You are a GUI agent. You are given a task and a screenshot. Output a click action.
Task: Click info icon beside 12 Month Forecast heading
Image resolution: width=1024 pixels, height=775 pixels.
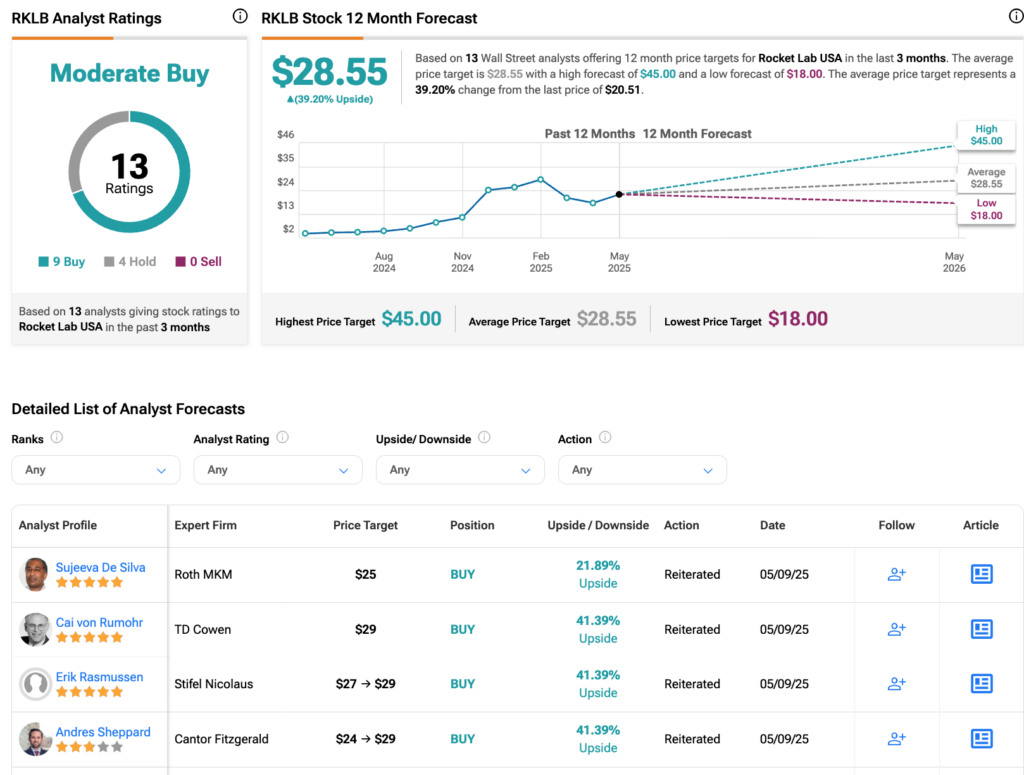tap(1016, 16)
